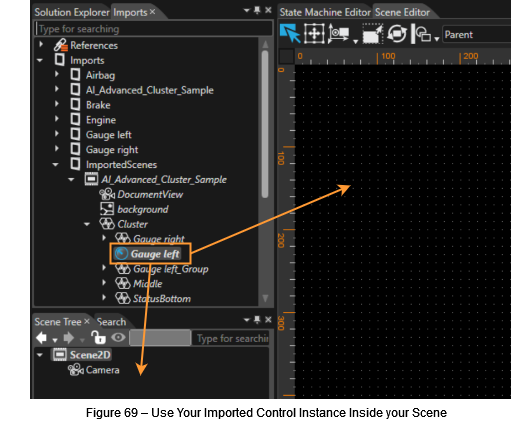Viewport: 511px width, 421px height.
Task: Toggle the eye visibility icon
Action: [118, 337]
